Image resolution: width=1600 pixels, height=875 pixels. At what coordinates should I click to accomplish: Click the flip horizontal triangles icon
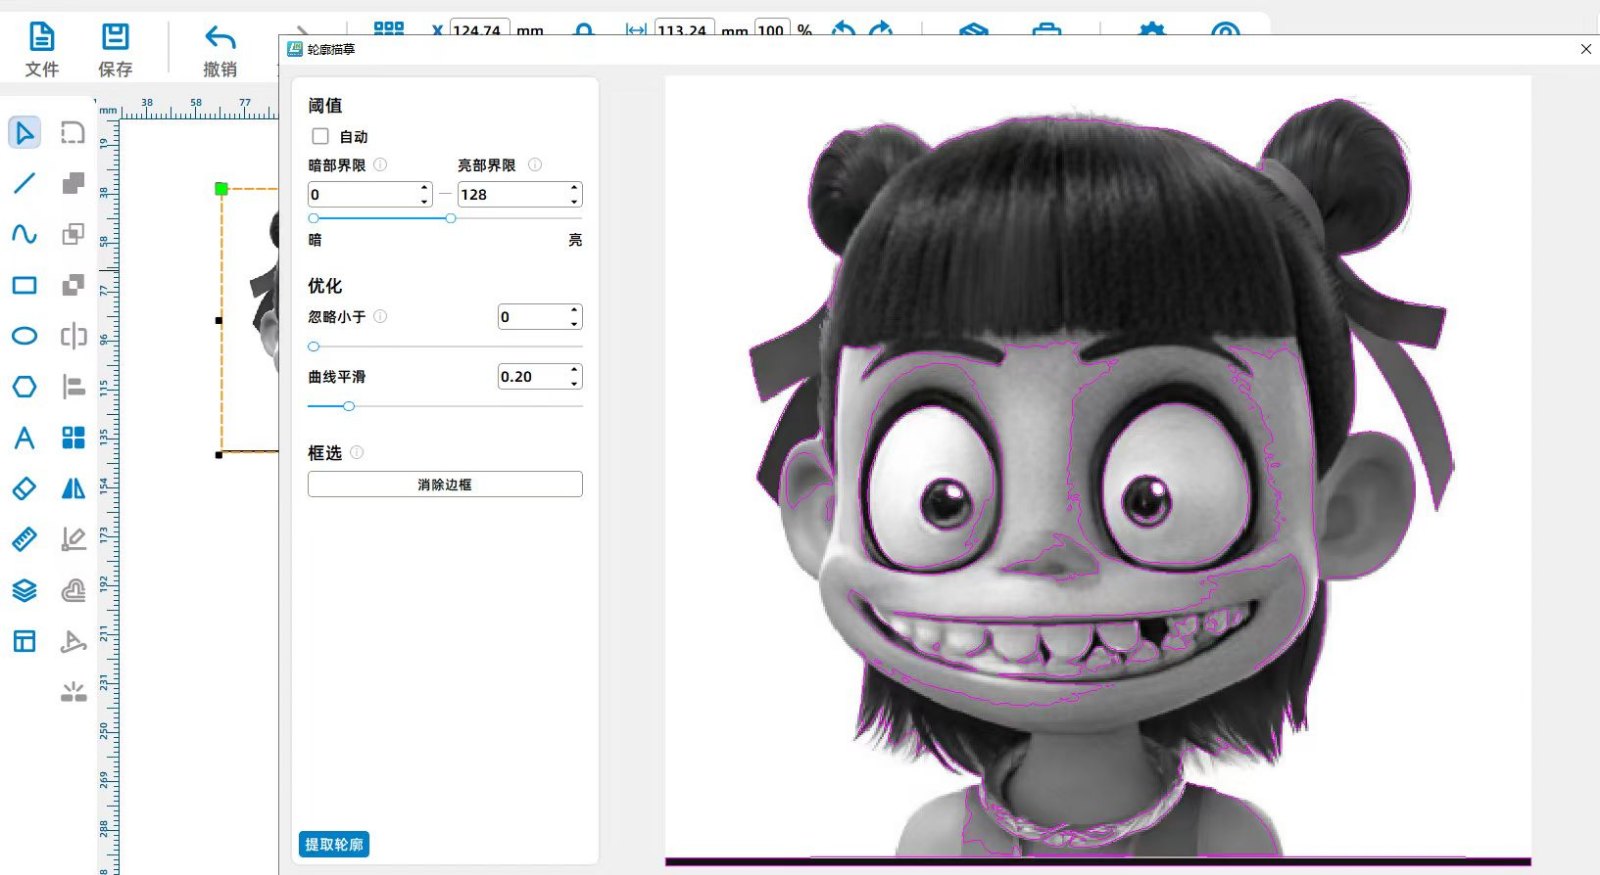click(73, 488)
